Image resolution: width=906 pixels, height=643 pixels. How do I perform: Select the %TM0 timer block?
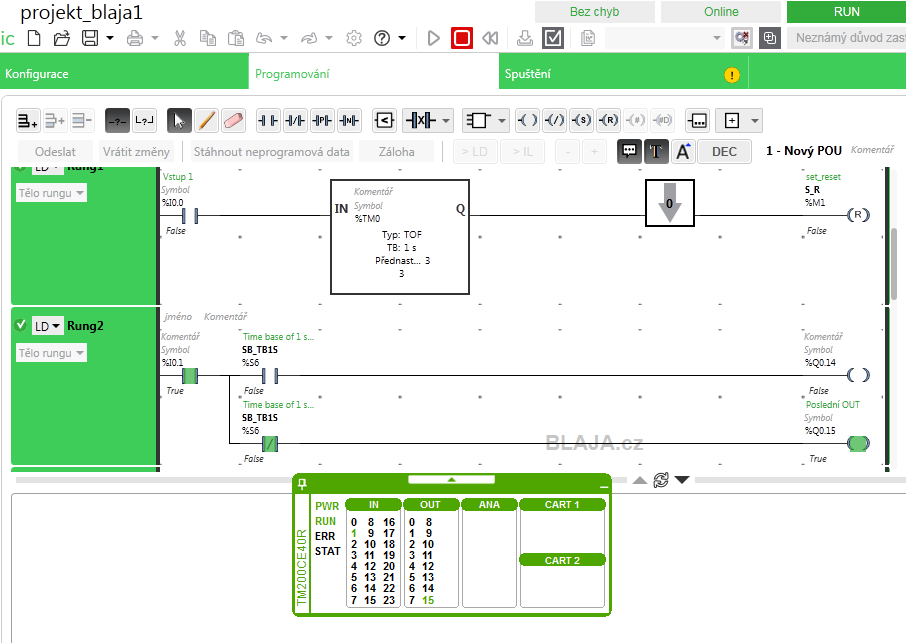tap(400, 237)
